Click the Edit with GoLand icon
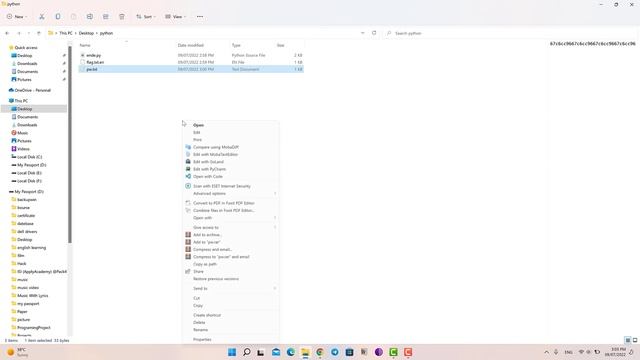 click(188, 162)
